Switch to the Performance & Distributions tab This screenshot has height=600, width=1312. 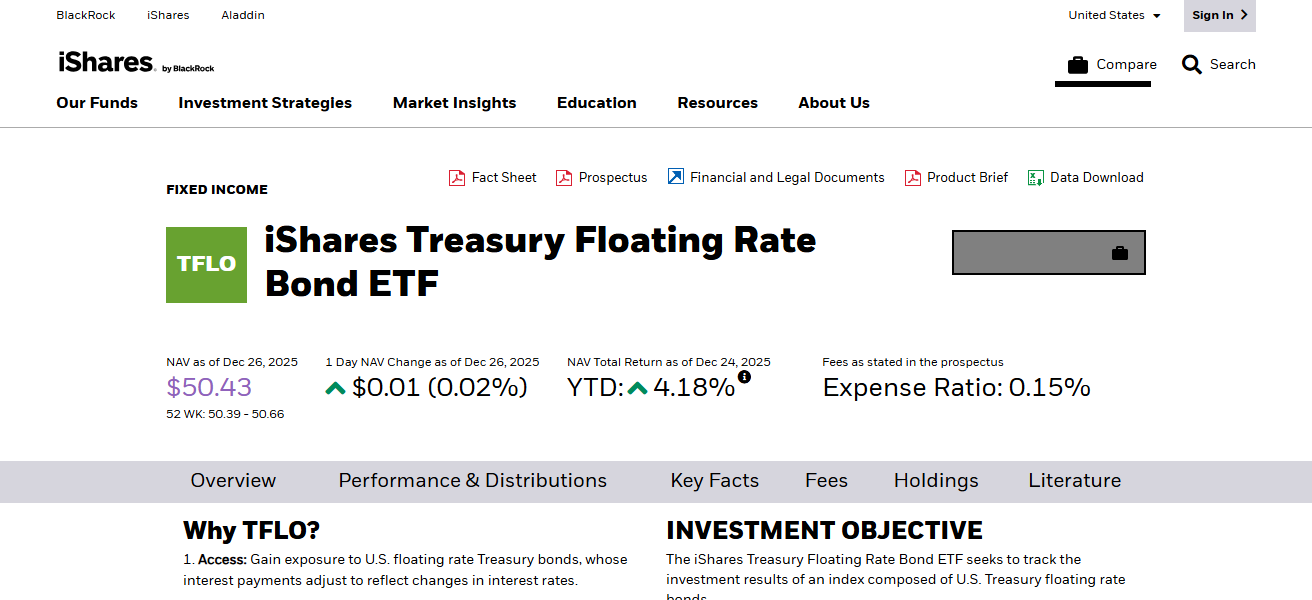[472, 481]
